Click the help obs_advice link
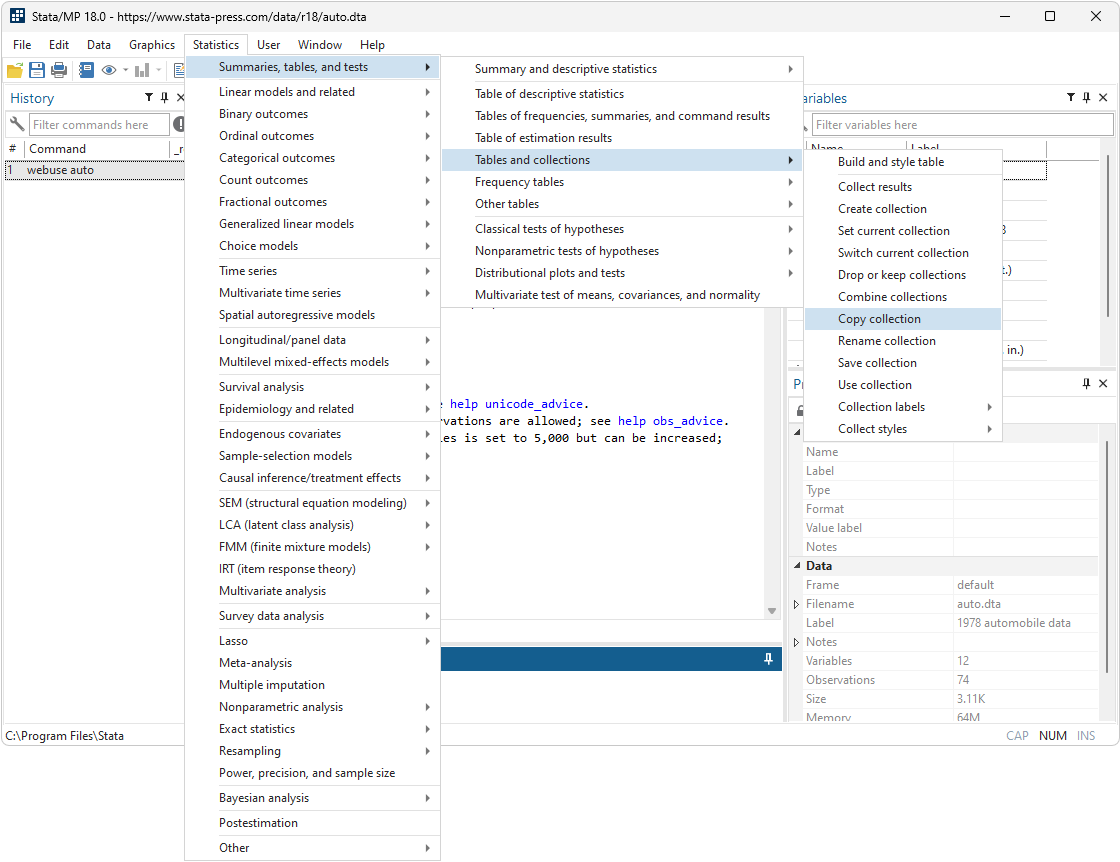1120x862 pixels. coord(670,421)
